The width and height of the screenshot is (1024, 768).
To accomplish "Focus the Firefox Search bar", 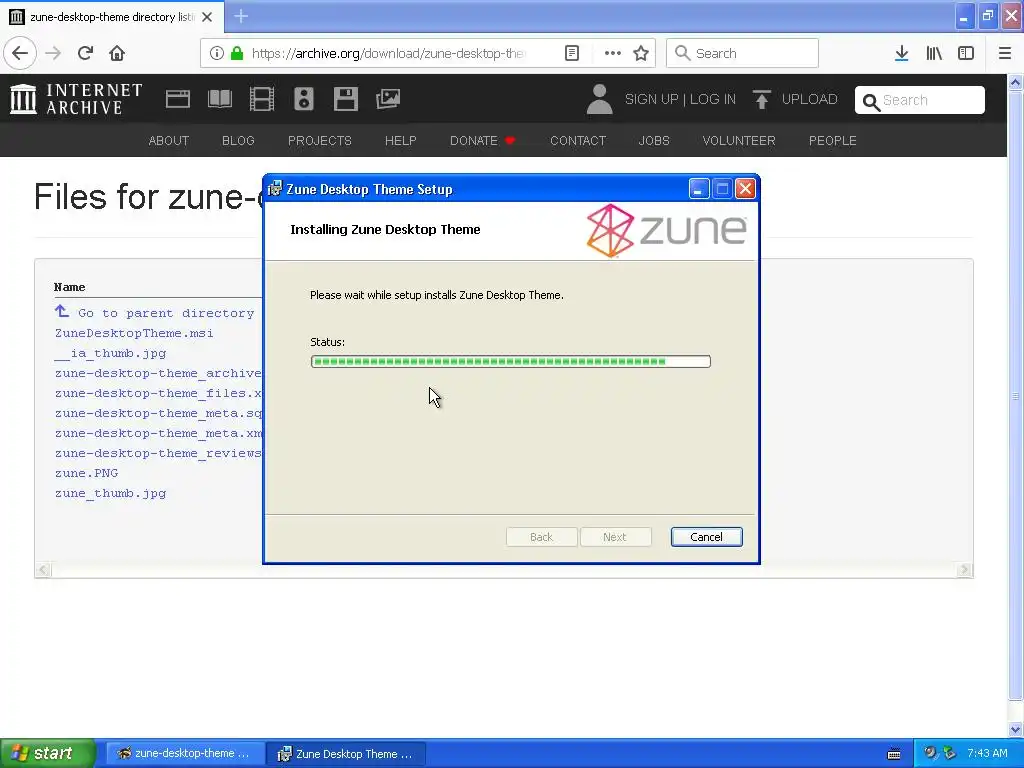I will click(x=742, y=53).
